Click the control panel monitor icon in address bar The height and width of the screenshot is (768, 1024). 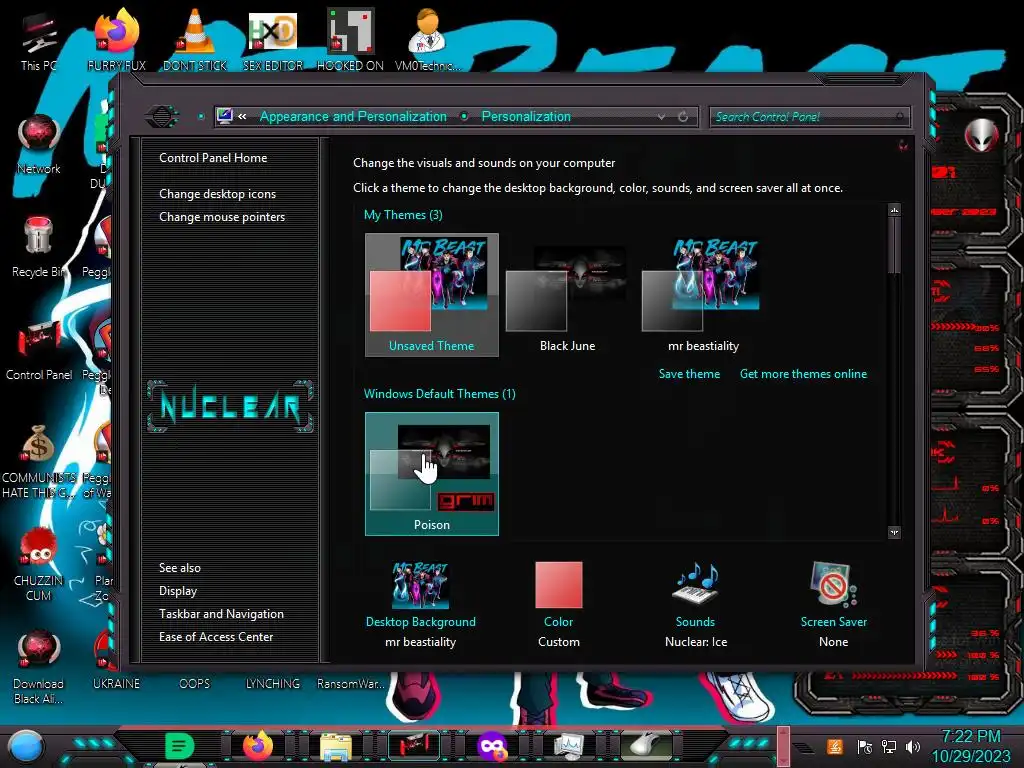coord(225,116)
